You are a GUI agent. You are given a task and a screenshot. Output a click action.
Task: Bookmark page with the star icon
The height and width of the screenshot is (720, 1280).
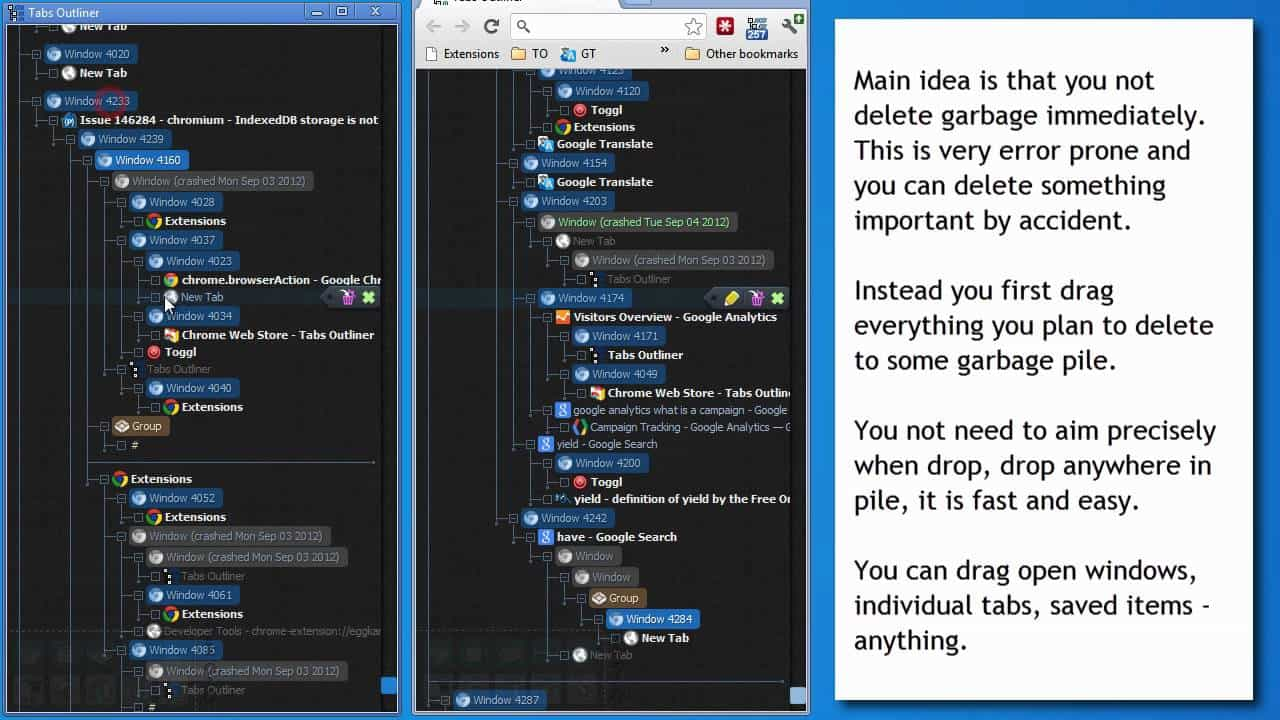pyautogui.click(x=693, y=27)
